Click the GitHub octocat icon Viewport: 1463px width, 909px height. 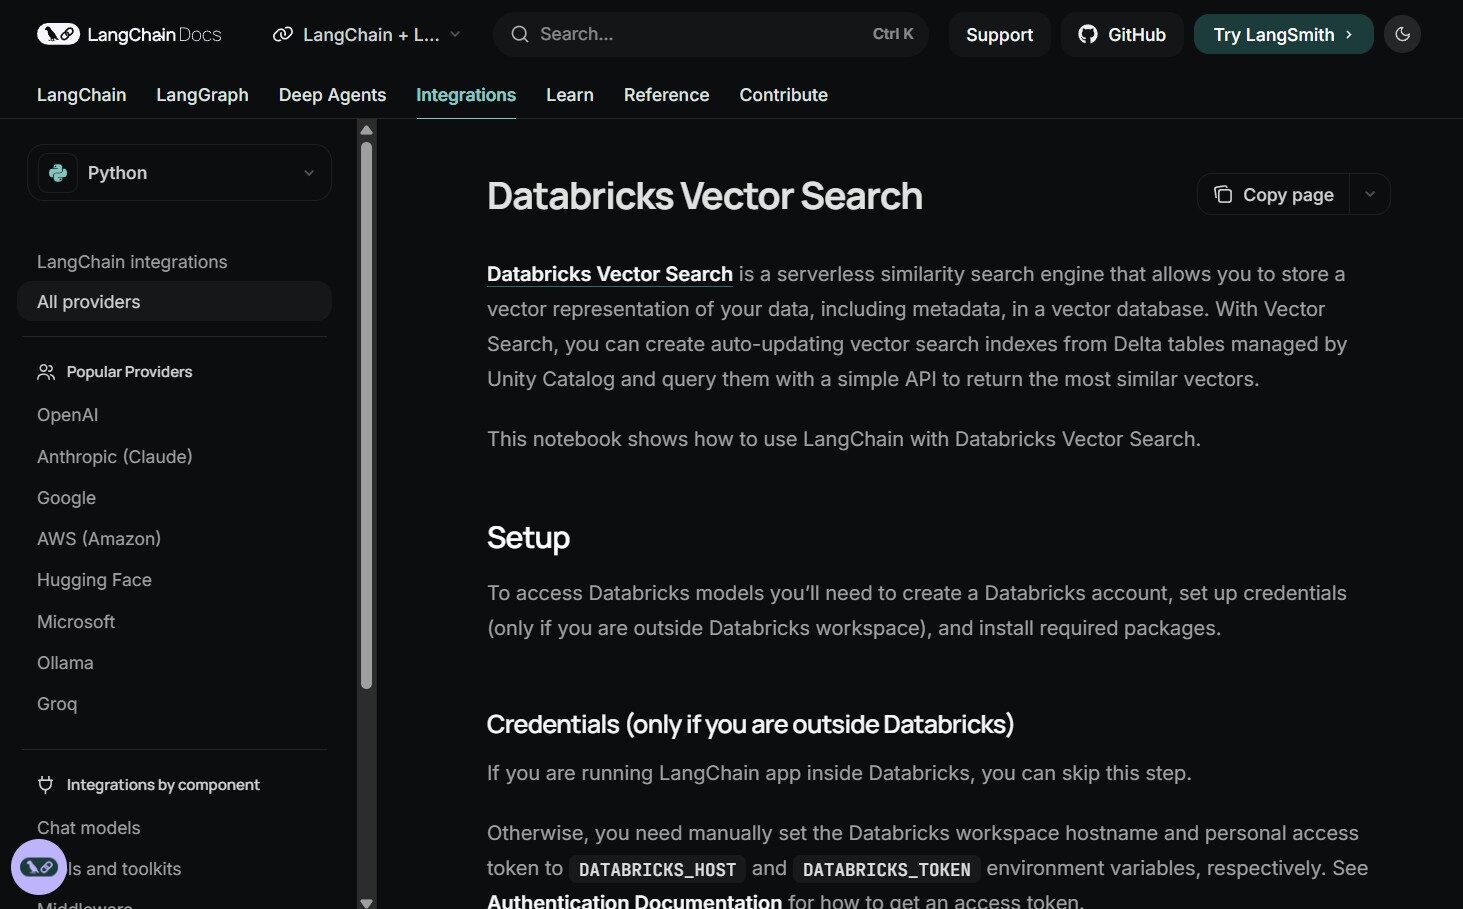[x=1088, y=34]
